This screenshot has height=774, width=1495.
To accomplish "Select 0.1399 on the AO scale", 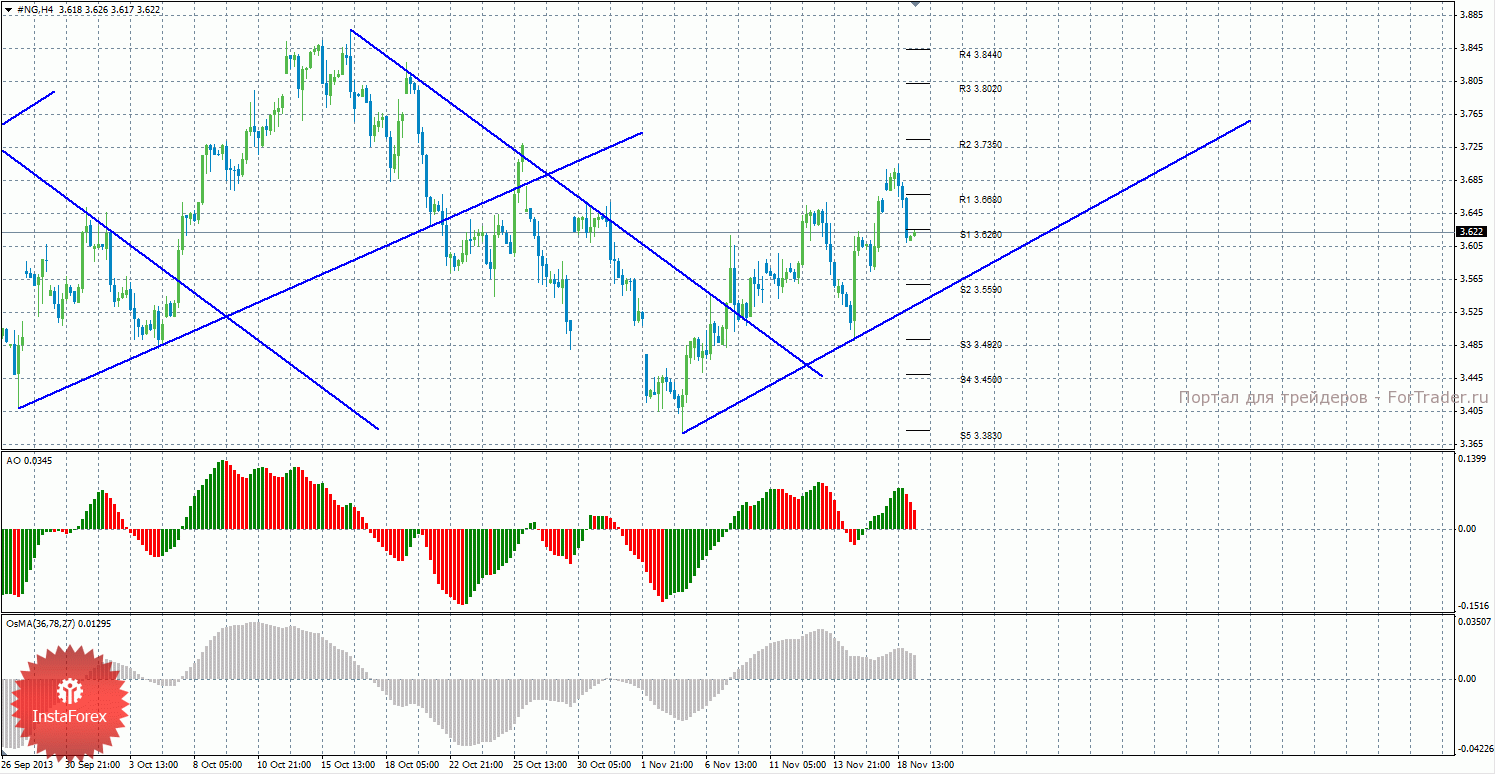I will point(1474,459).
